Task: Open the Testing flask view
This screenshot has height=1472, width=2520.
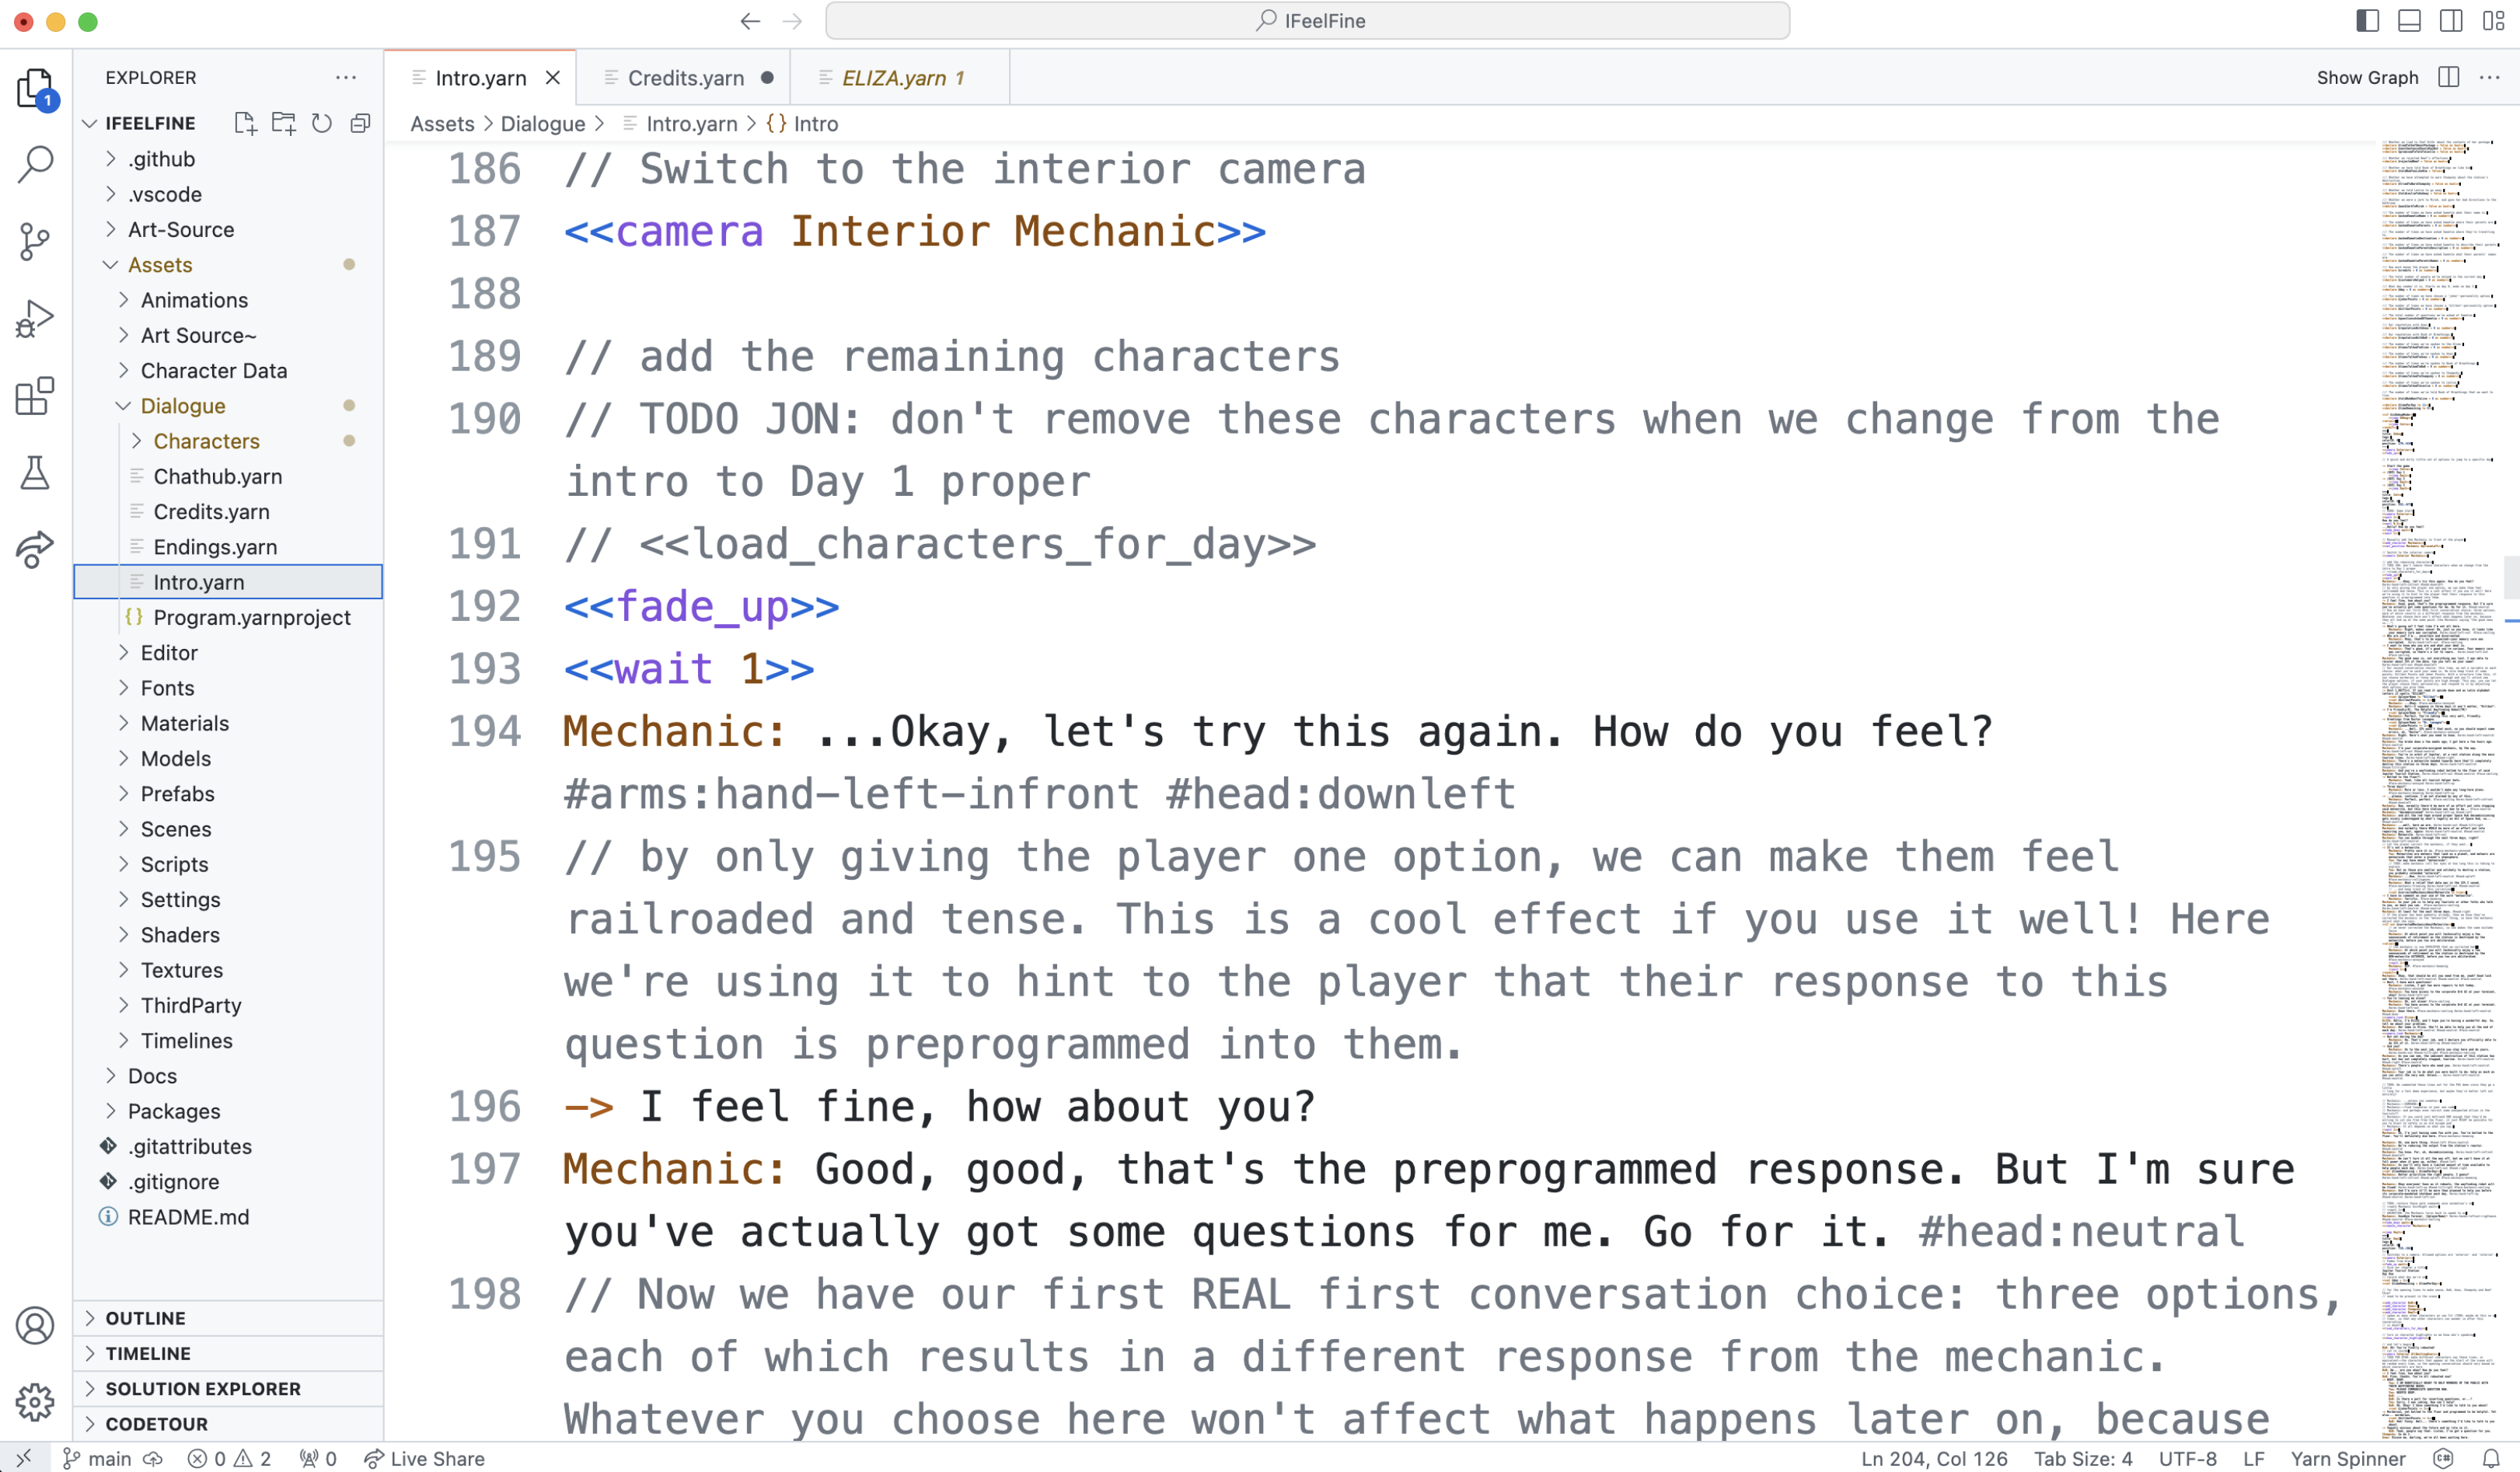Action: point(35,473)
